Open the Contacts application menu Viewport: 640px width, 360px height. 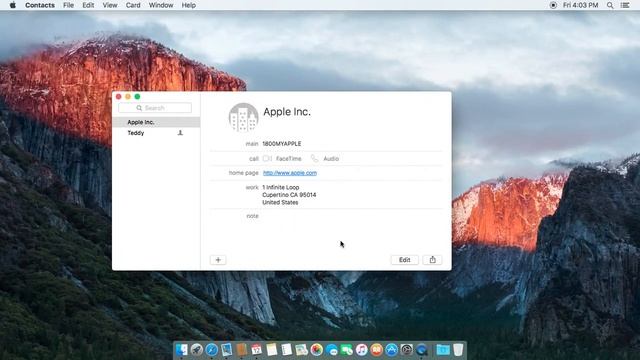coord(40,5)
